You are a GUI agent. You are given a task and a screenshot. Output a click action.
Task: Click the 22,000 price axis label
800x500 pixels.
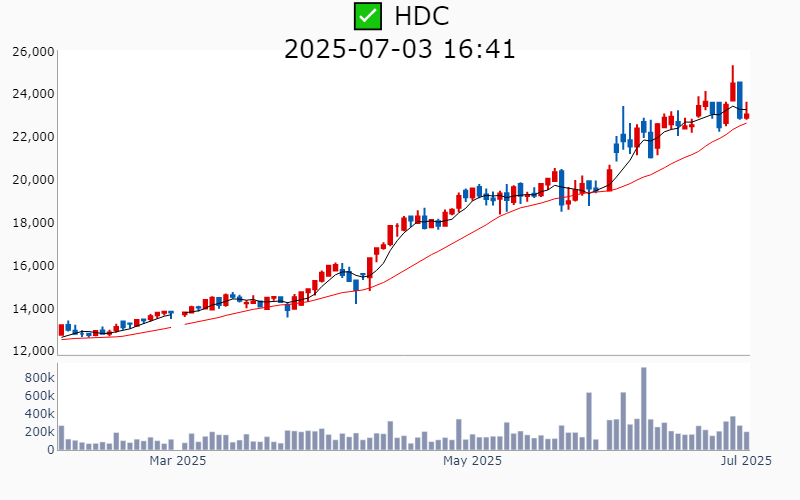coord(33,137)
